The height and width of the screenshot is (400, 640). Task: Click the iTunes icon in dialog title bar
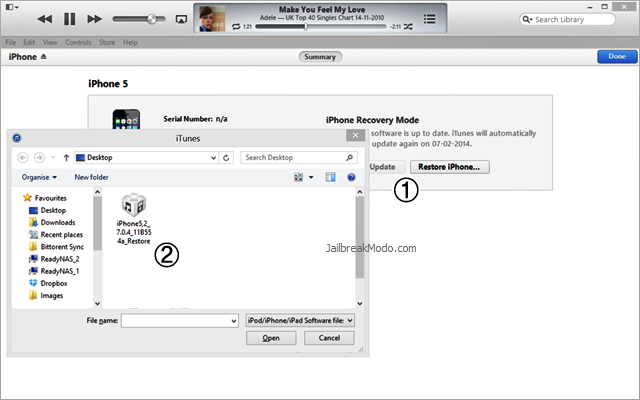17,138
